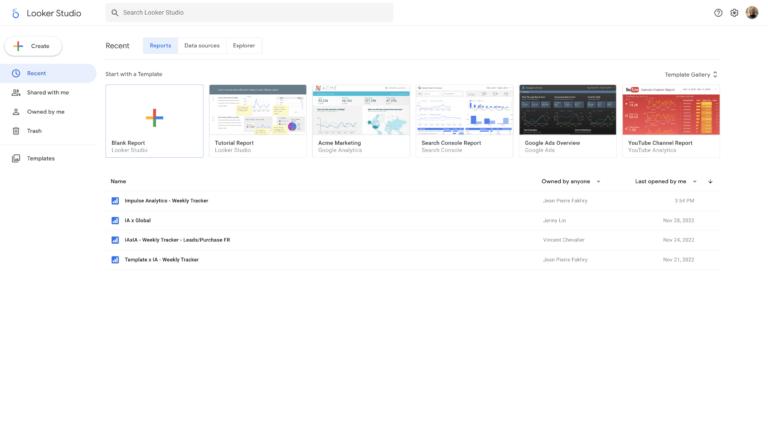Click the date Nov 28, 2022
The height and width of the screenshot is (438, 768).
[678, 220]
